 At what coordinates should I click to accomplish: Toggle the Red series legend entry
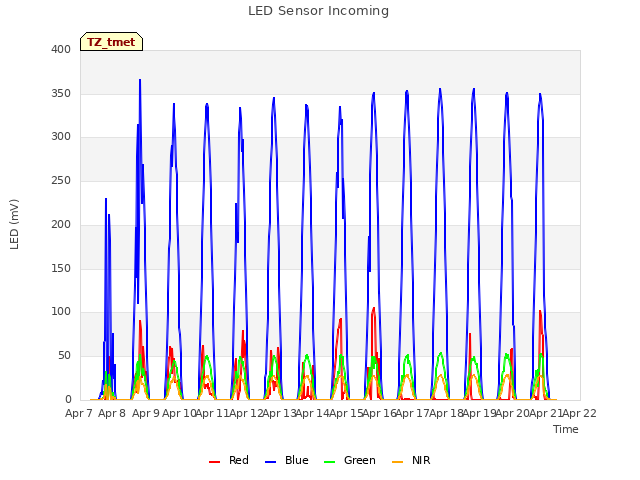click(x=229, y=460)
